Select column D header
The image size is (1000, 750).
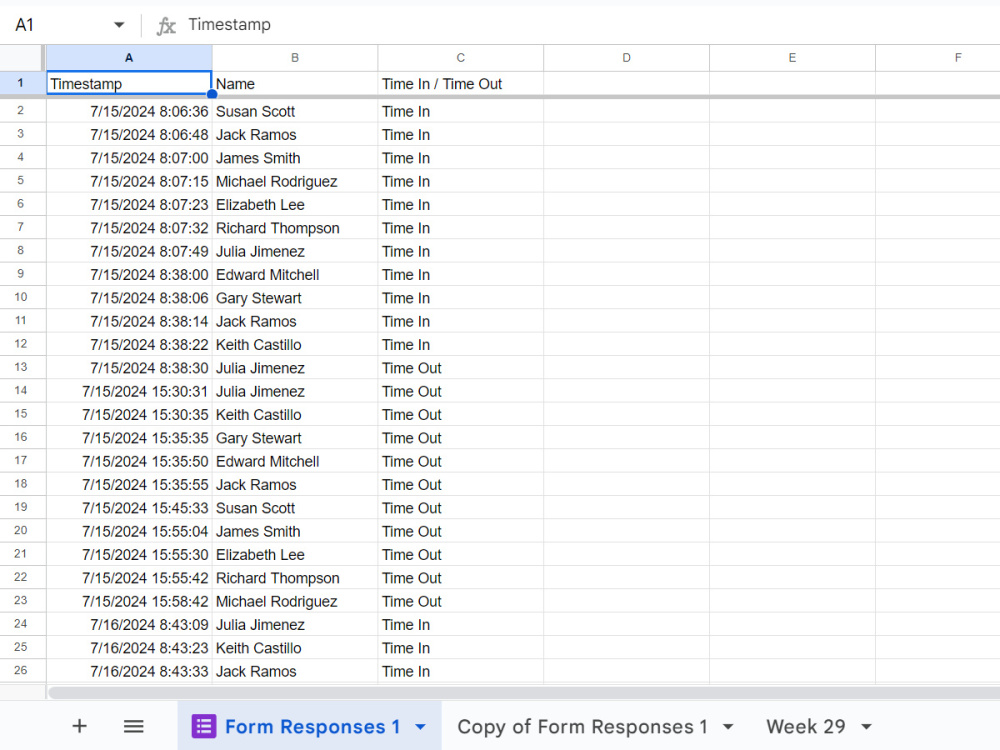tap(626, 58)
